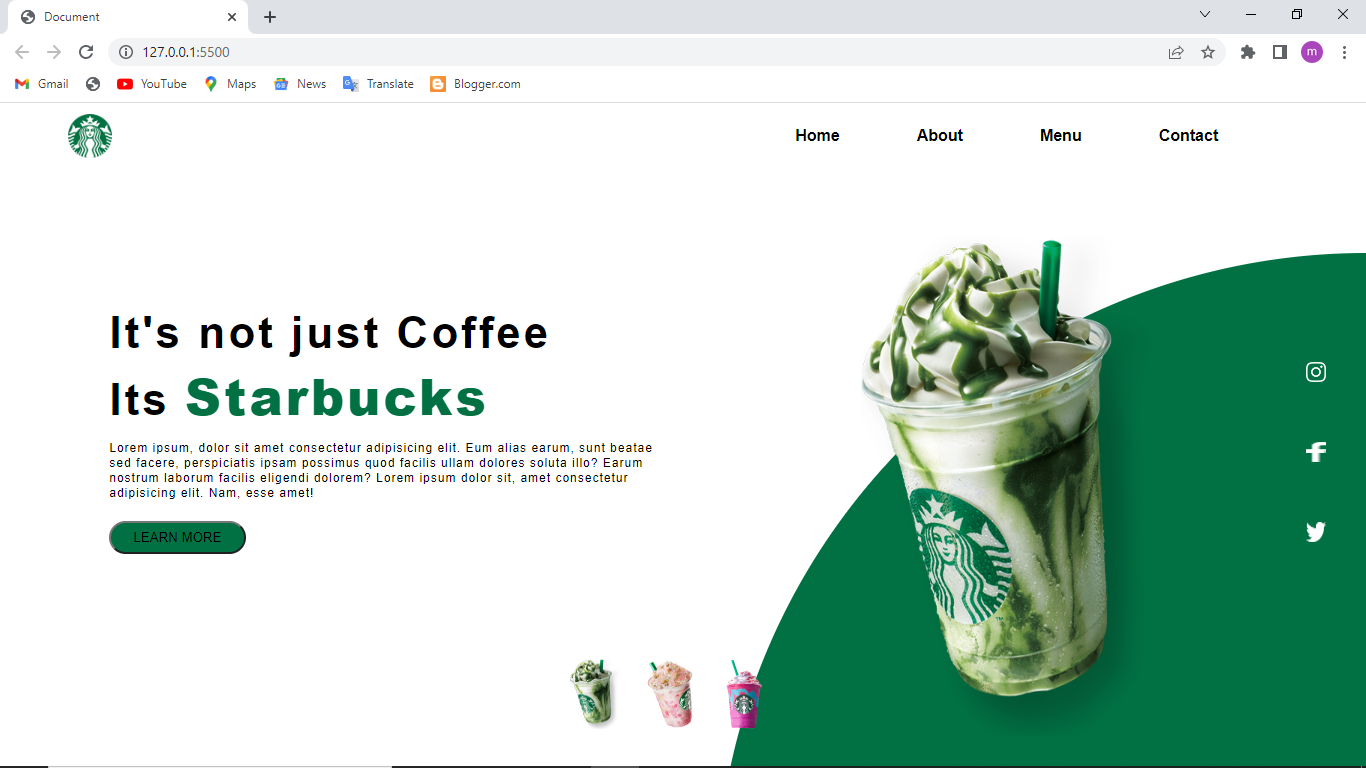Viewport: 1366px width, 768px height.
Task: Open a new tab with the plus button
Action: (x=270, y=17)
